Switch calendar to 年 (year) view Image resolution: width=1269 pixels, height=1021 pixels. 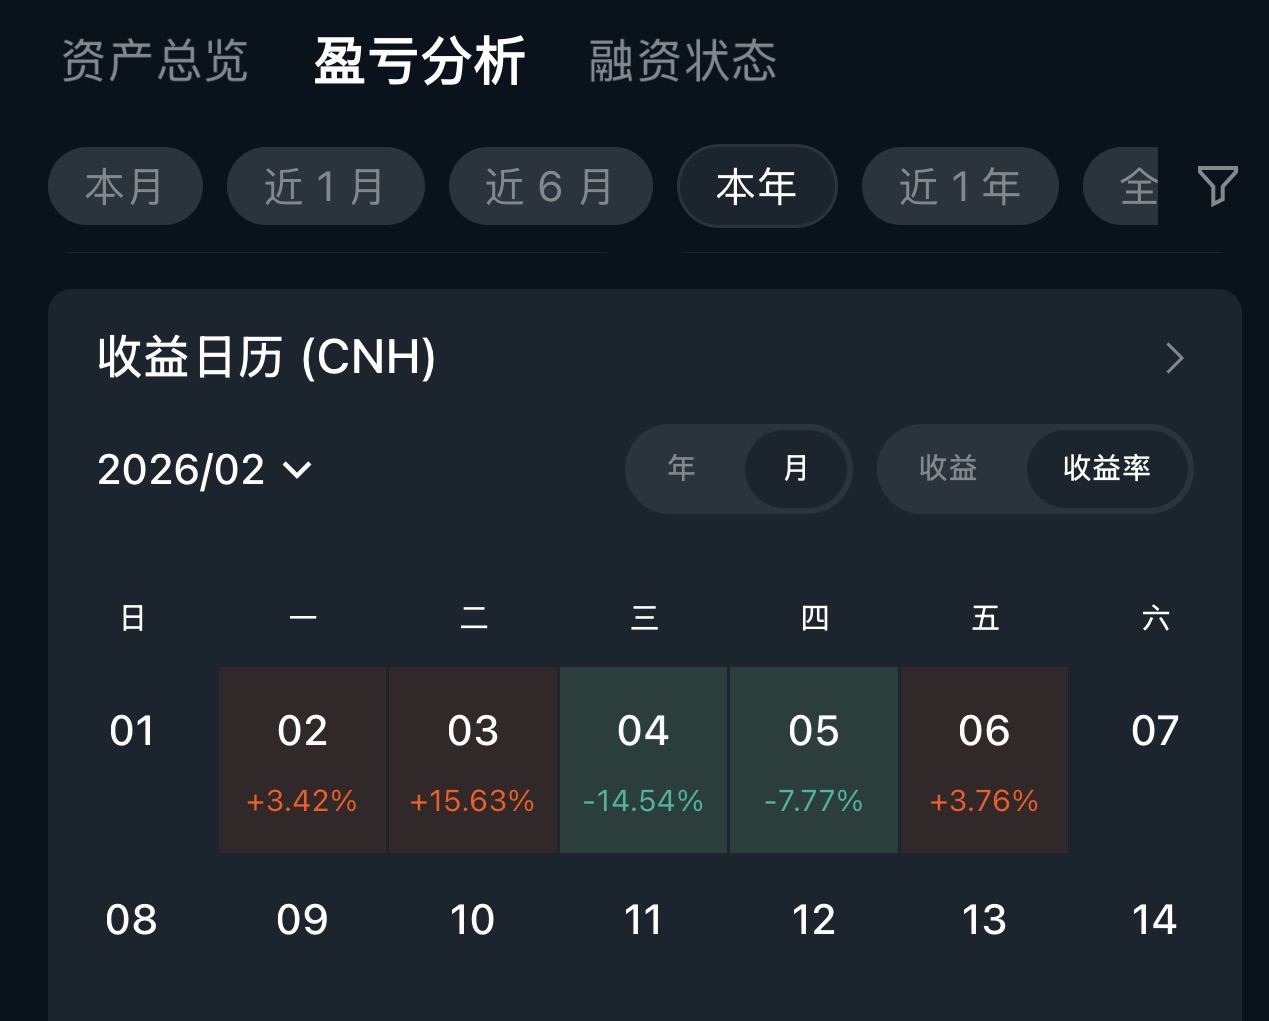682,468
